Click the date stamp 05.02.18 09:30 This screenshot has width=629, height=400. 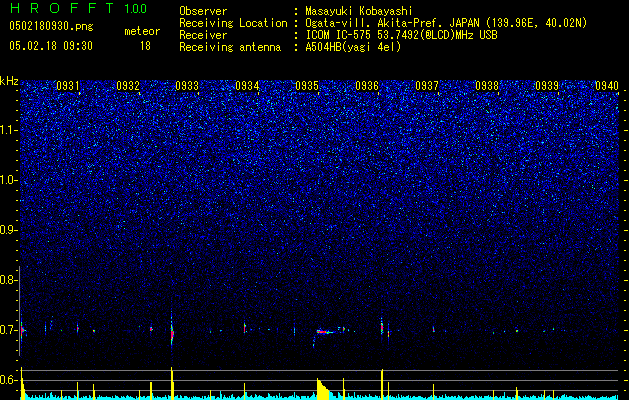(x=51, y=46)
